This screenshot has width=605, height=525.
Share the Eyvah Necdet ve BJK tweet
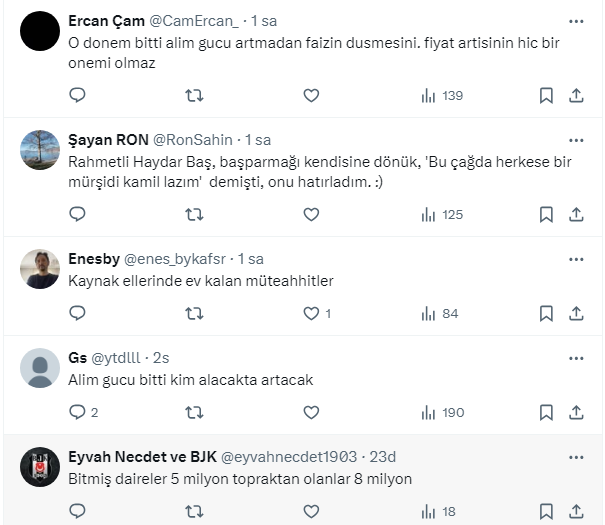[x=576, y=511]
